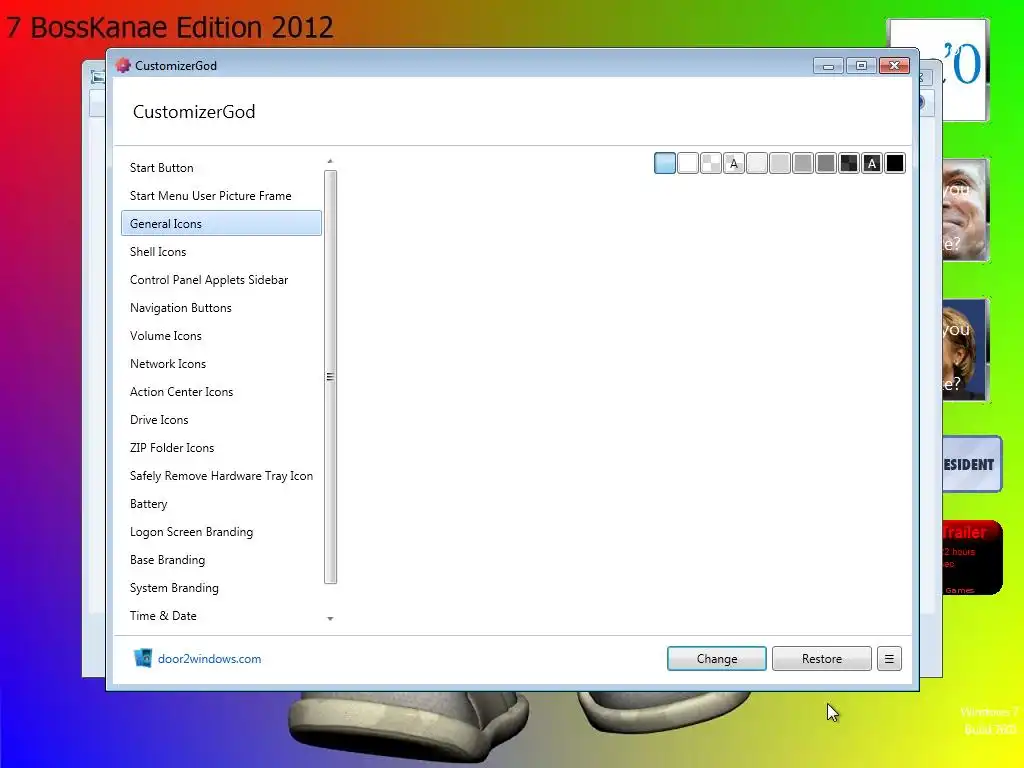Pick the dark checkerboard background swatch
The image size is (1024, 768).
click(849, 163)
